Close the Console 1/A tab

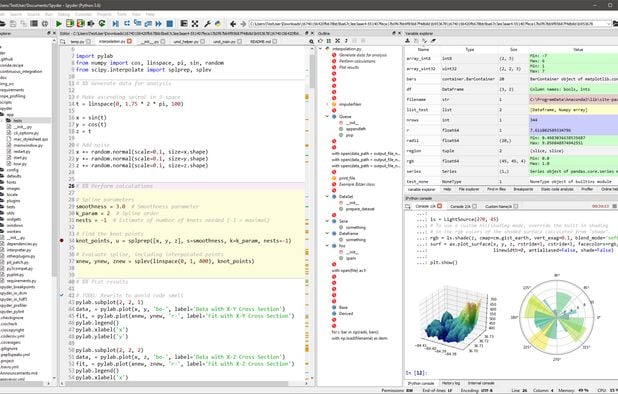click(439, 206)
